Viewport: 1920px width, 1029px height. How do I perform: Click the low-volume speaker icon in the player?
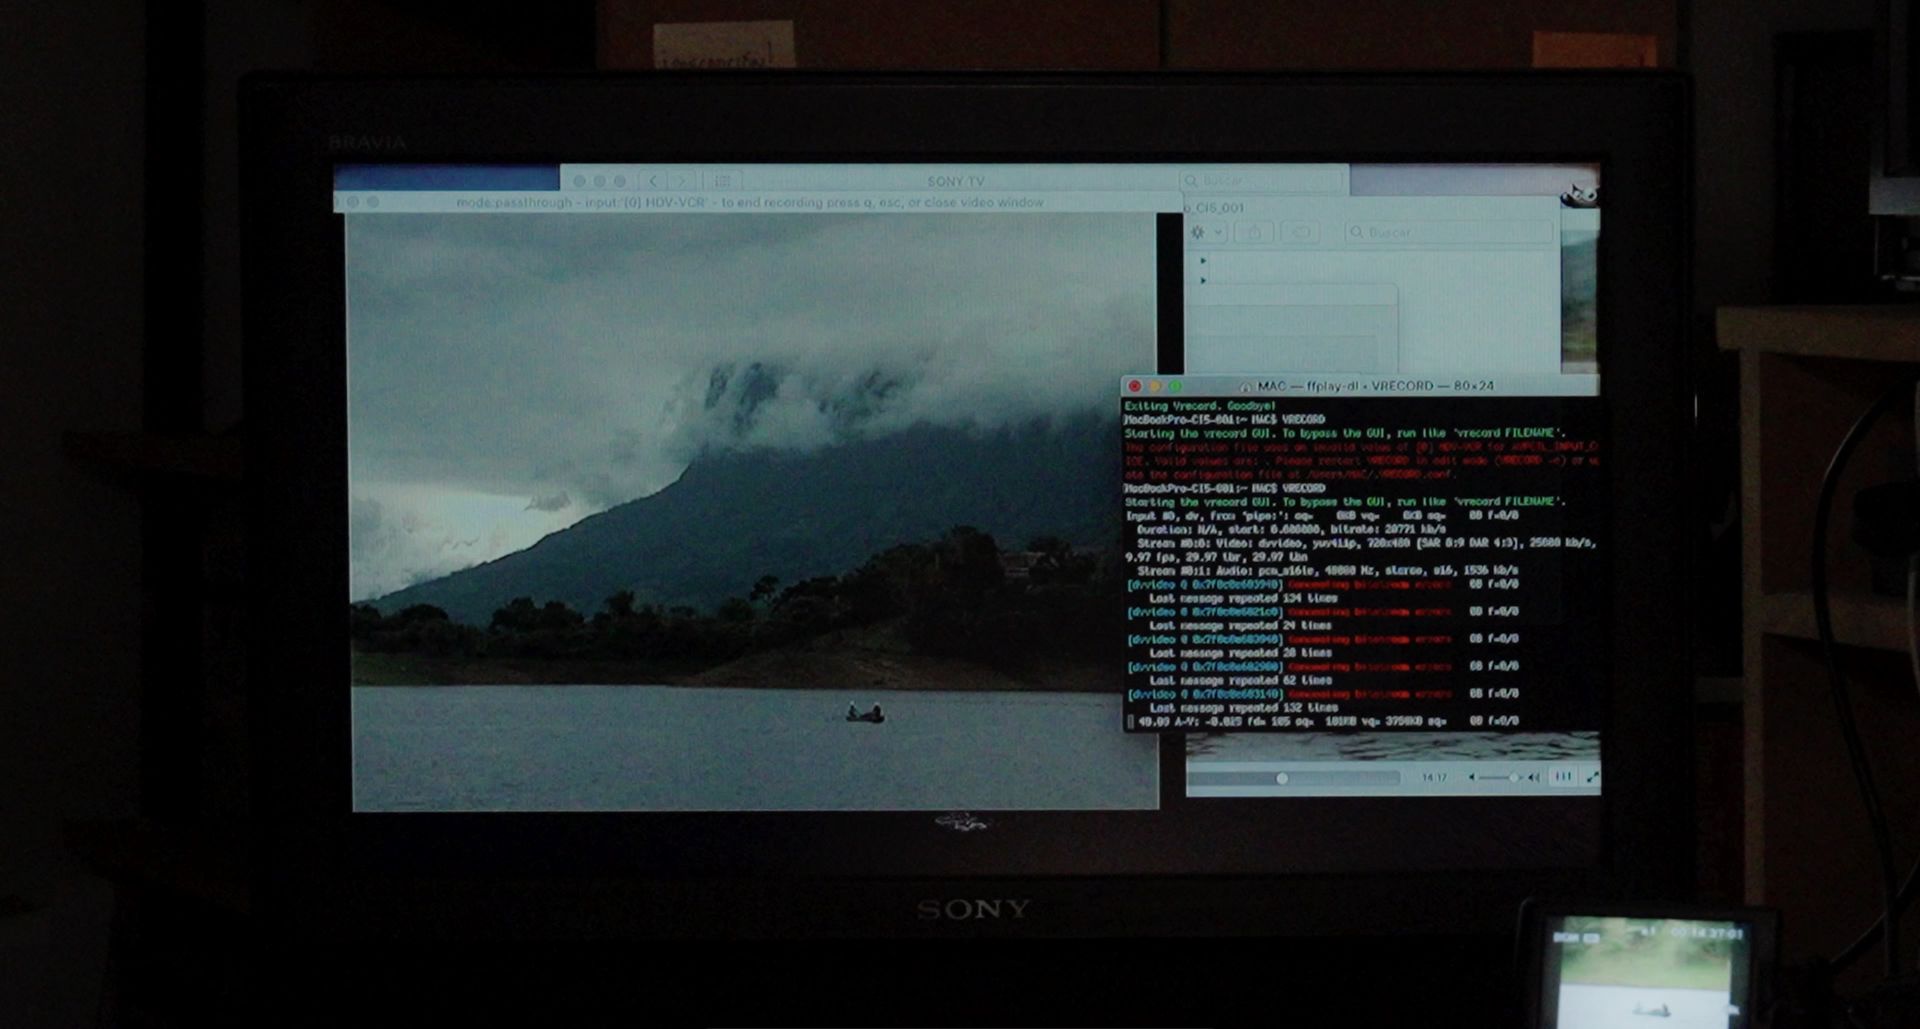tap(1472, 777)
